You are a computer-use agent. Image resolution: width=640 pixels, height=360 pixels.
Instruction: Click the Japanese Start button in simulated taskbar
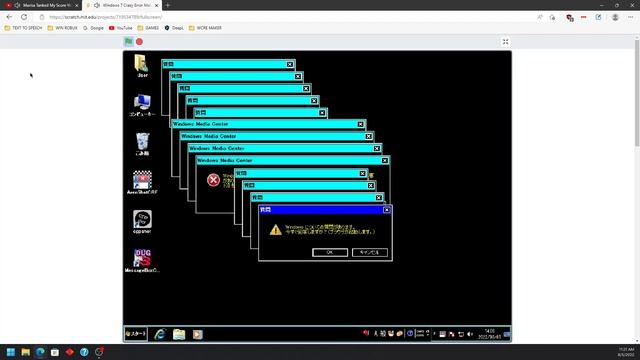coord(136,334)
